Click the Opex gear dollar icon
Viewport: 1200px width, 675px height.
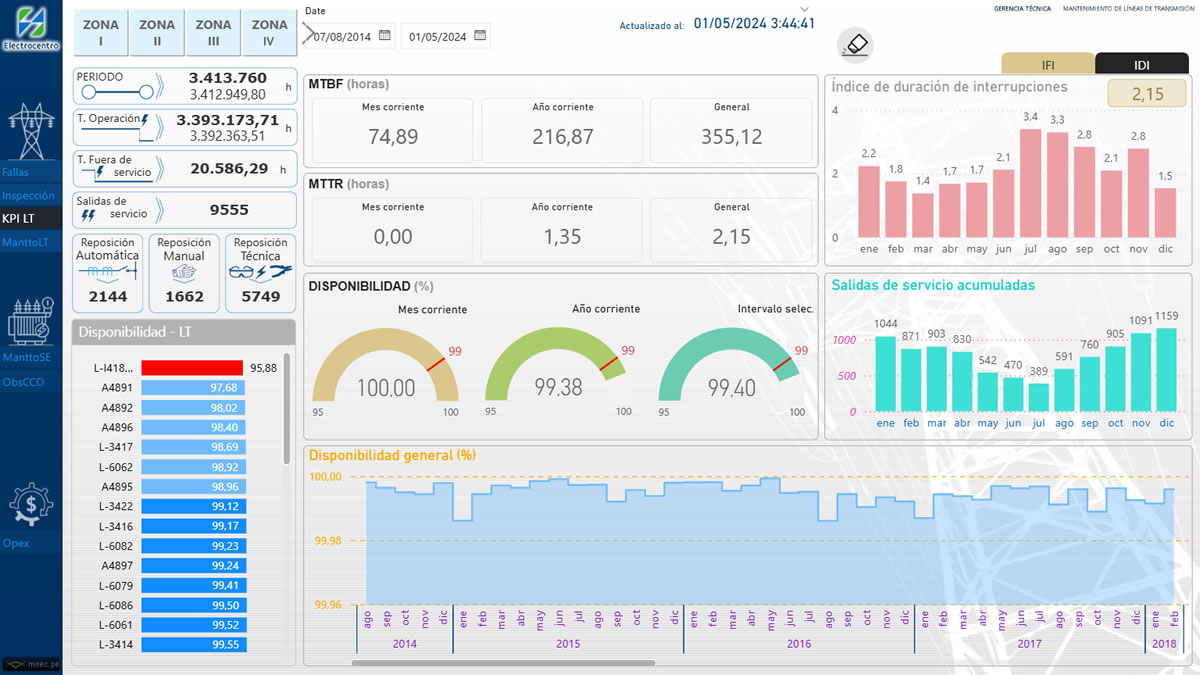point(31,505)
